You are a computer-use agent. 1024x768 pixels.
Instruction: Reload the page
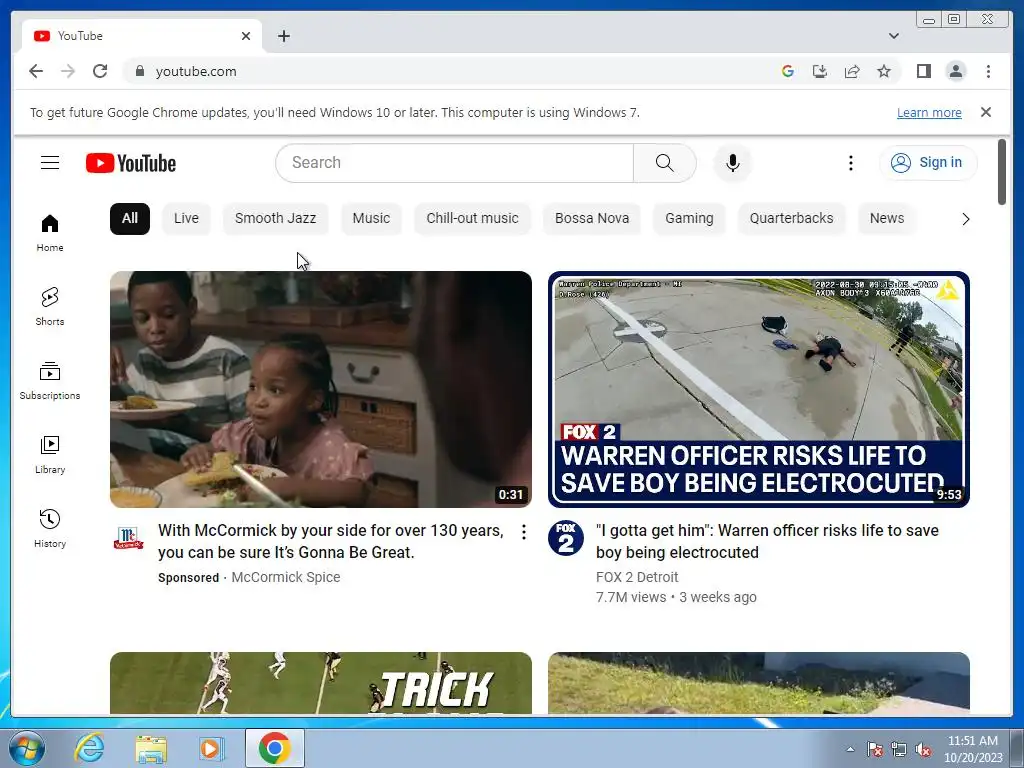point(100,71)
